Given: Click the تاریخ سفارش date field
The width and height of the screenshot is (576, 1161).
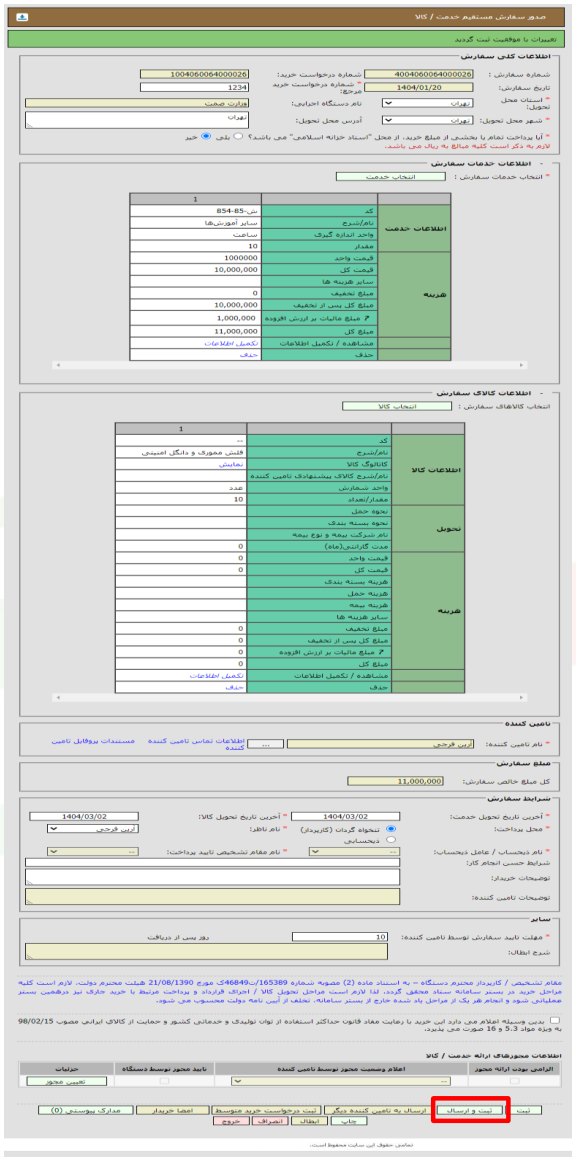Looking at the screenshot, I should (x=420, y=87).
